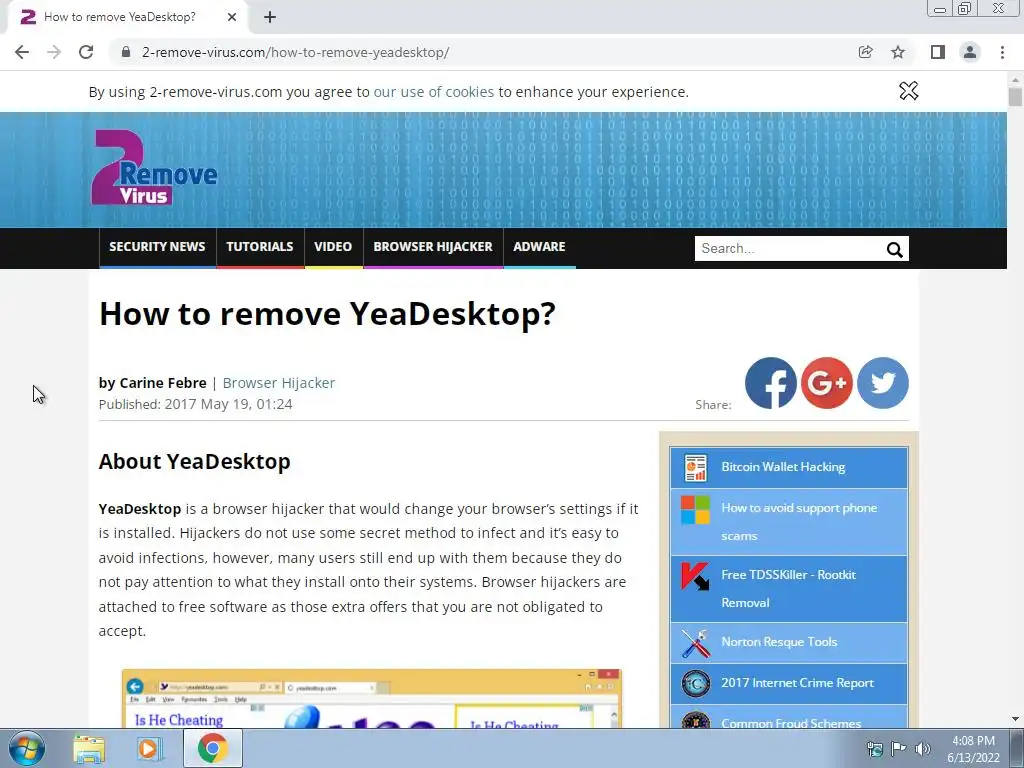Click the Windows logo support scams icon
Image resolution: width=1024 pixels, height=768 pixels.
[696, 510]
